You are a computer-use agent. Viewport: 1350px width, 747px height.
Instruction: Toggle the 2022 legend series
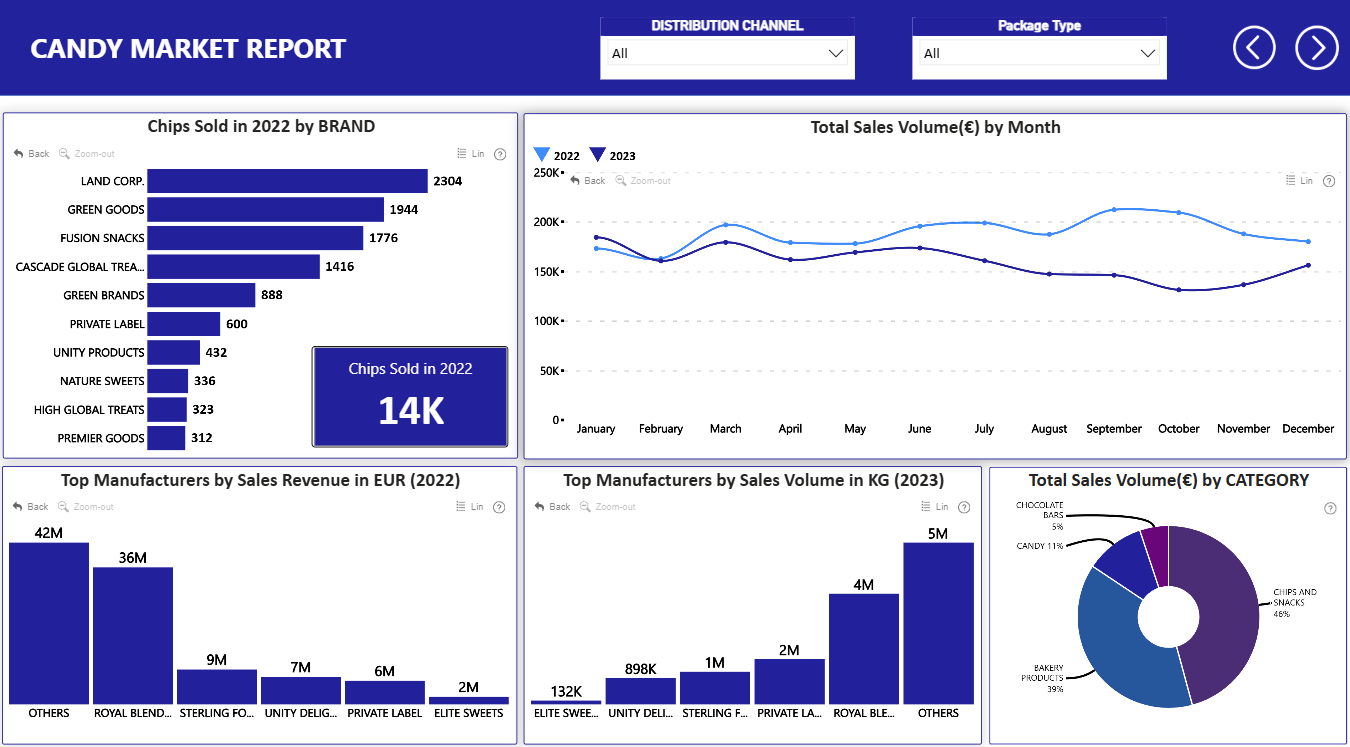coord(556,155)
